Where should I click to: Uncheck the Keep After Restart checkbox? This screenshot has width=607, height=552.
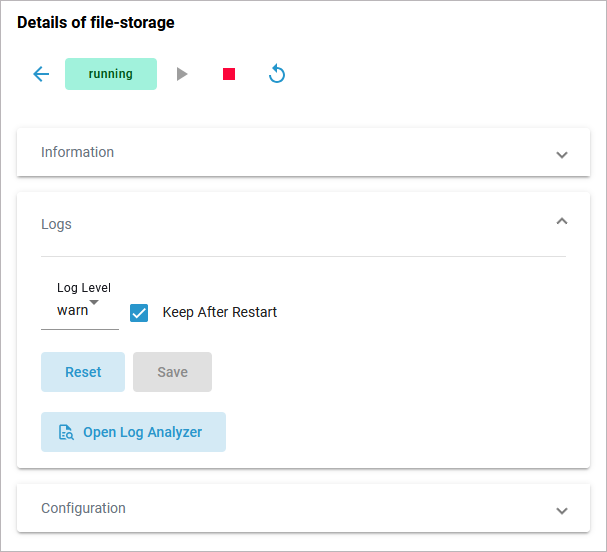tap(139, 312)
